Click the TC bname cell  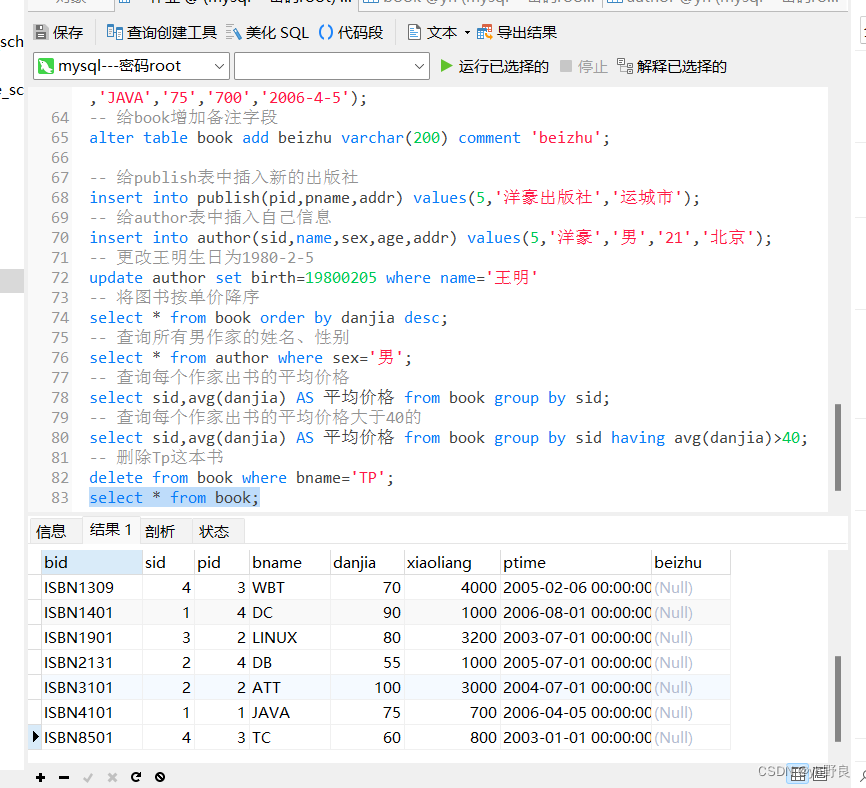click(289, 737)
